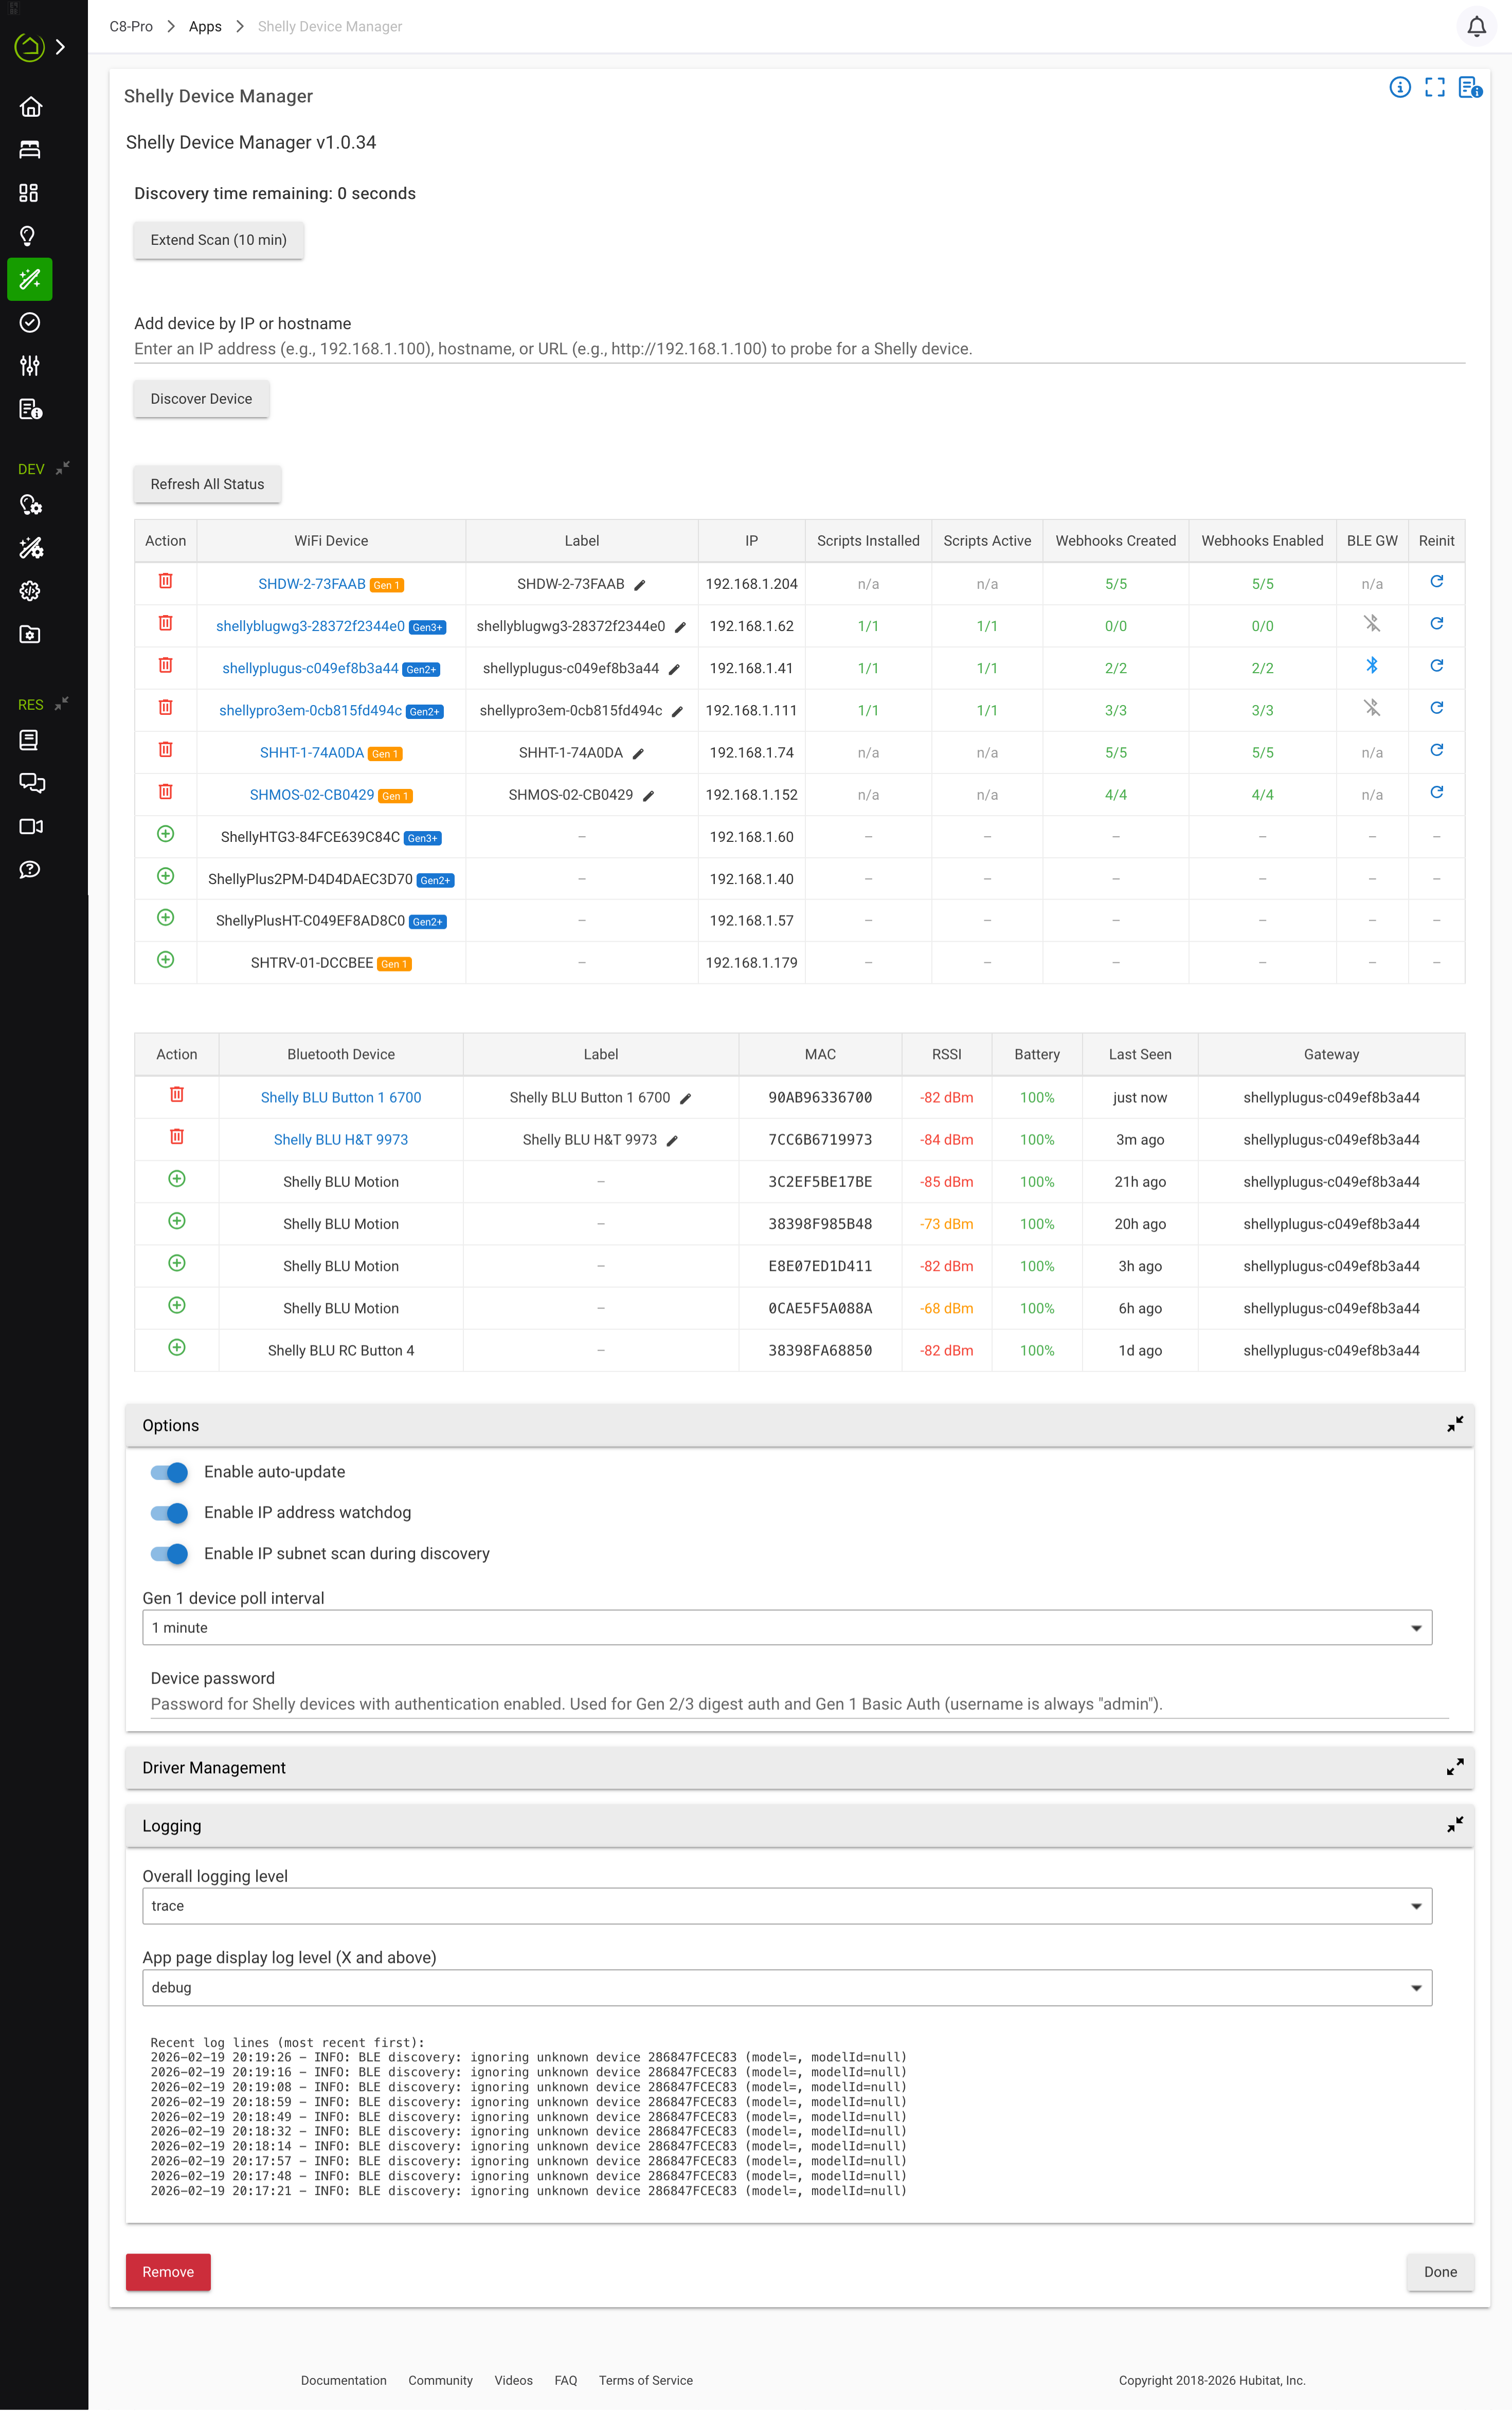Open the notifications bell
Screen dimensions: 1512x2412
tap(1476, 27)
